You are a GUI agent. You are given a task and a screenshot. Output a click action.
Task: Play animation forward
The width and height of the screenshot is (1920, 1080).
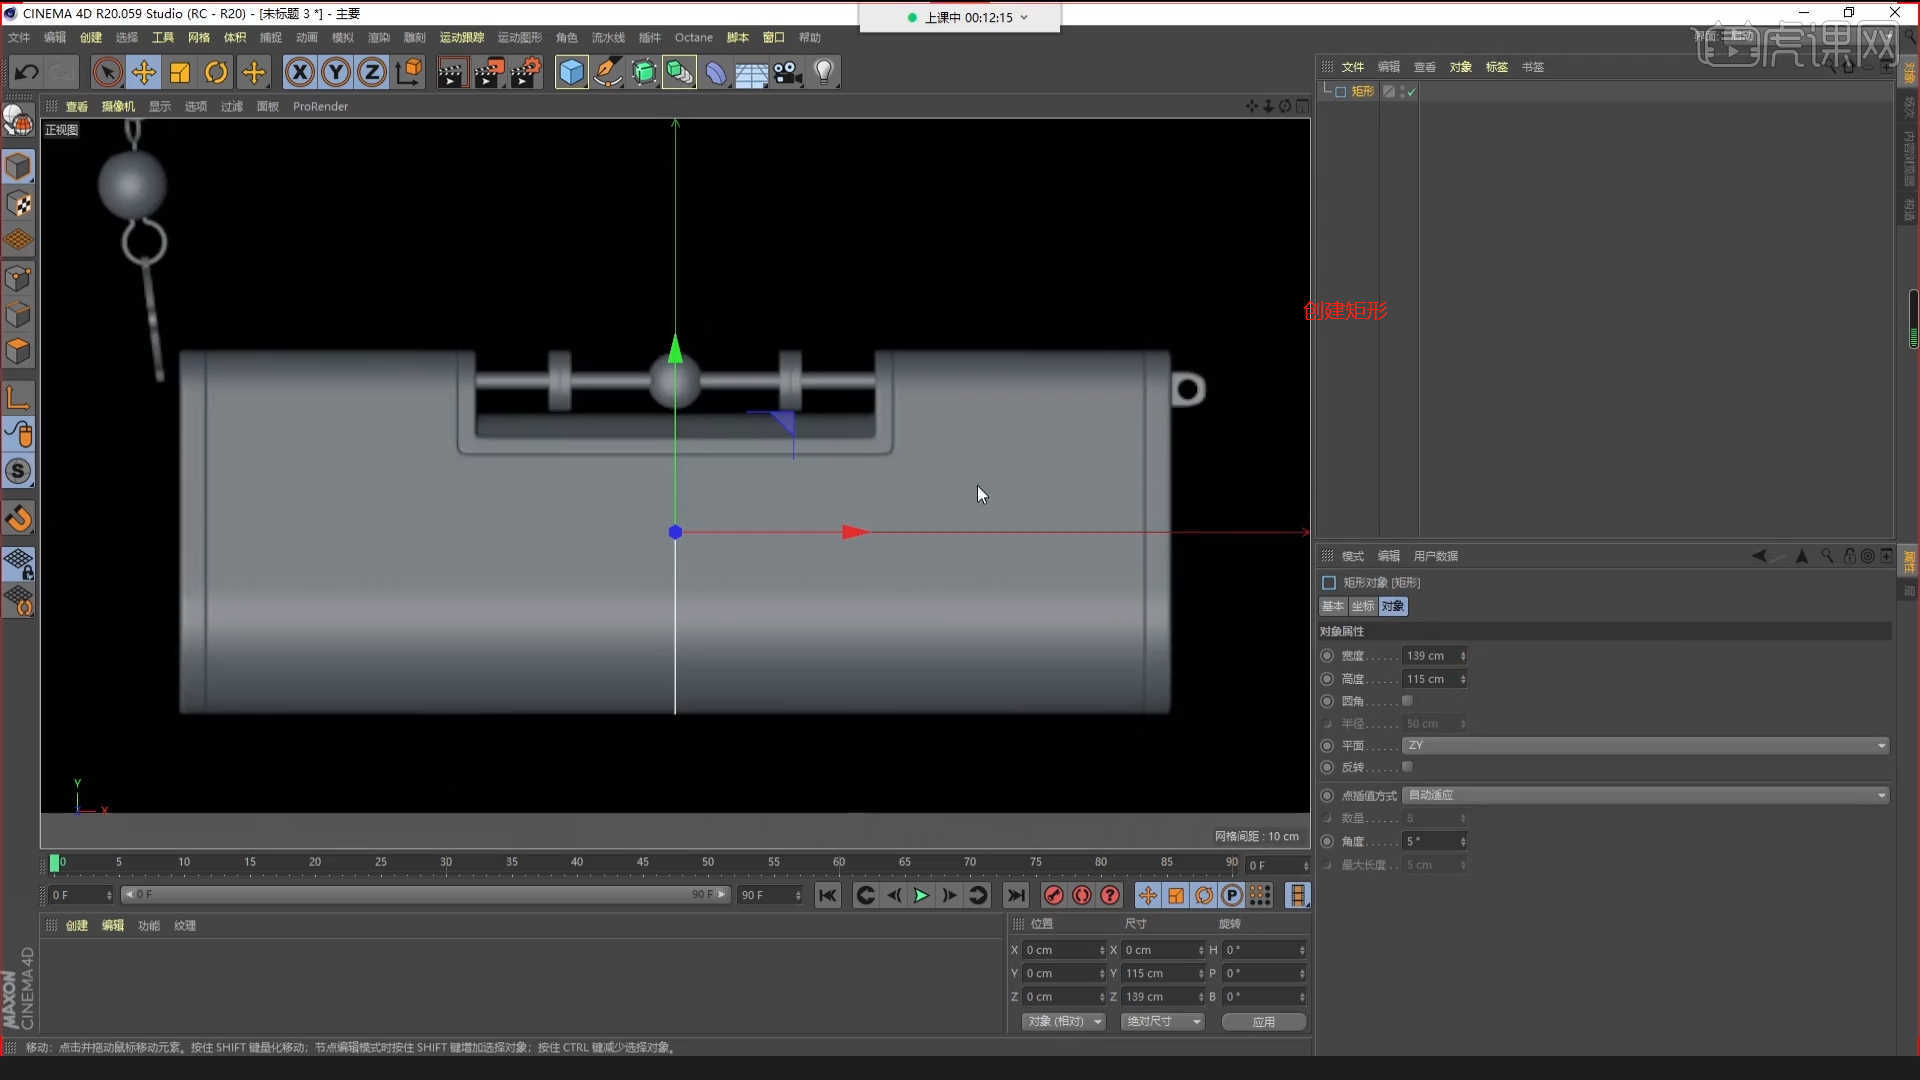921,895
